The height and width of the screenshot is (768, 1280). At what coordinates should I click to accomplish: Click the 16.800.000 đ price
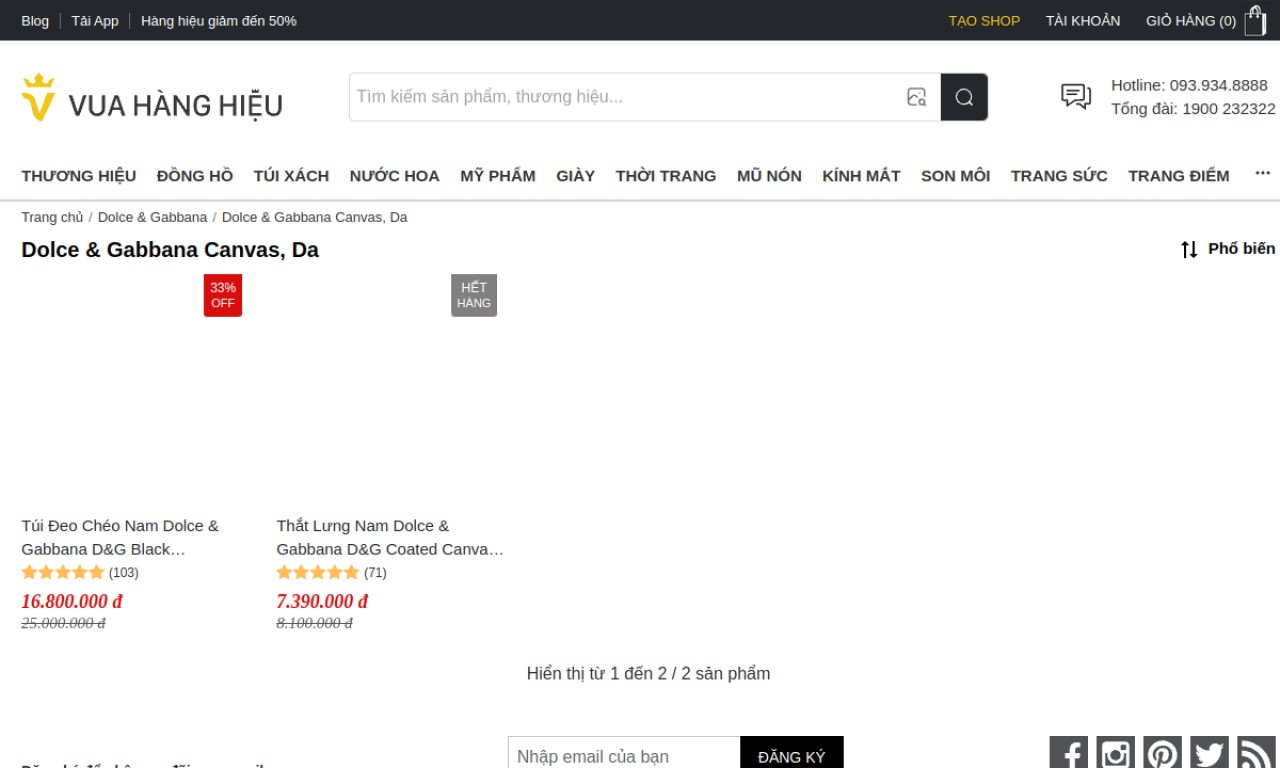tap(72, 601)
